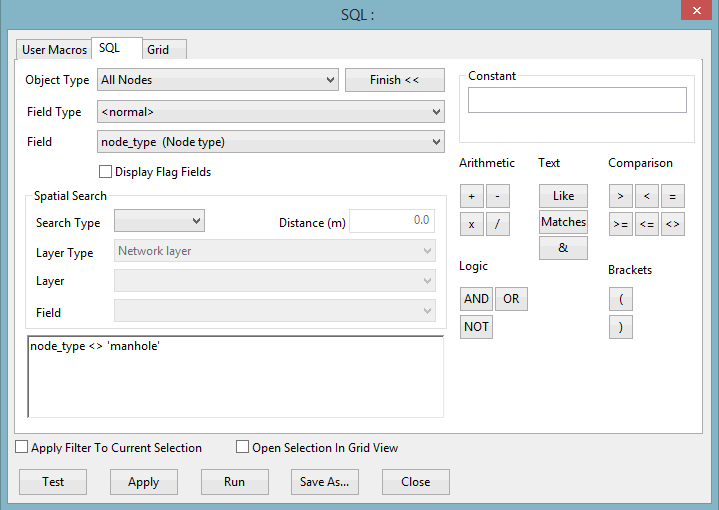The height and width of the screenshot is (510, 719).
Task: Click the Run button
Action: (x=234, y=482)
